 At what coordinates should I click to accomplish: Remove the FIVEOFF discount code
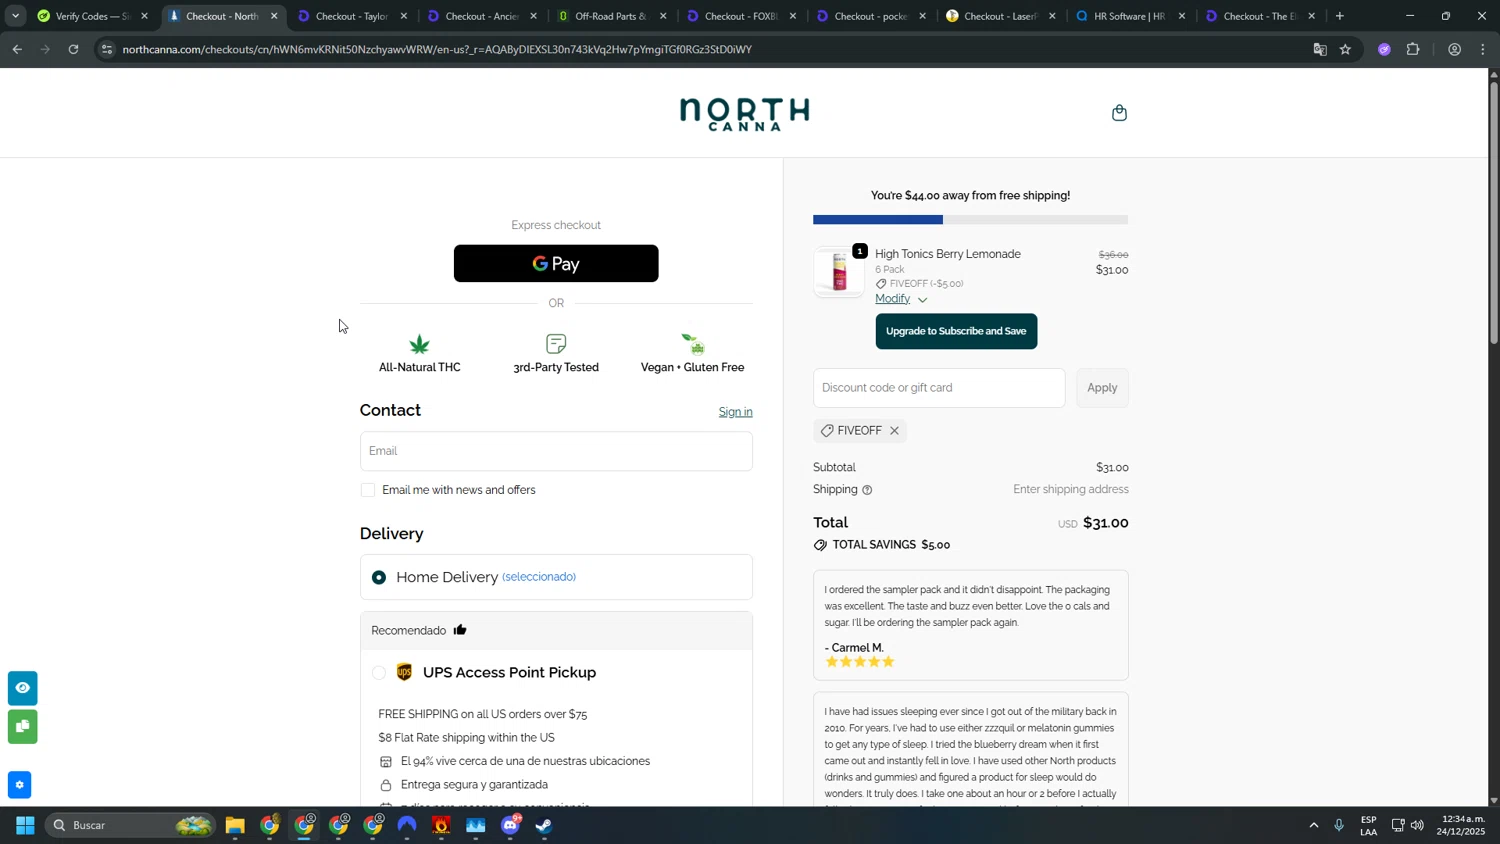point(894,431)
